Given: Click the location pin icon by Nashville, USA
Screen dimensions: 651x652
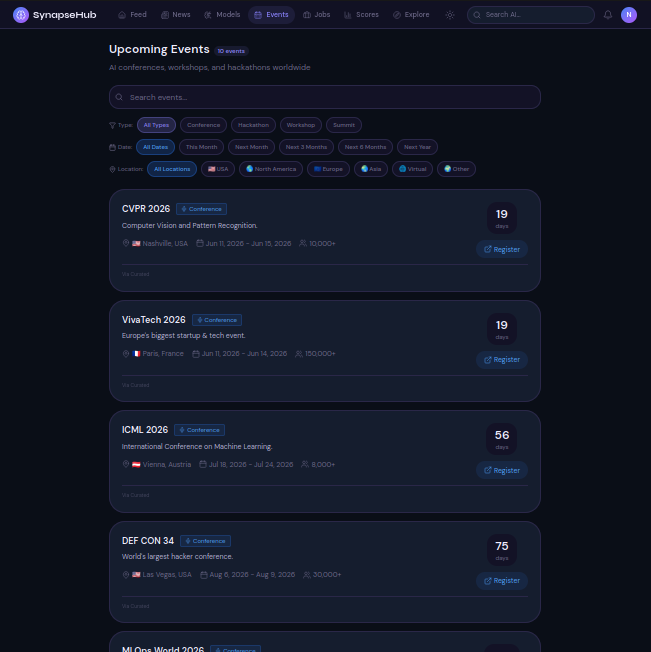Looking at the screenshot, I should (x=126, y=243).
